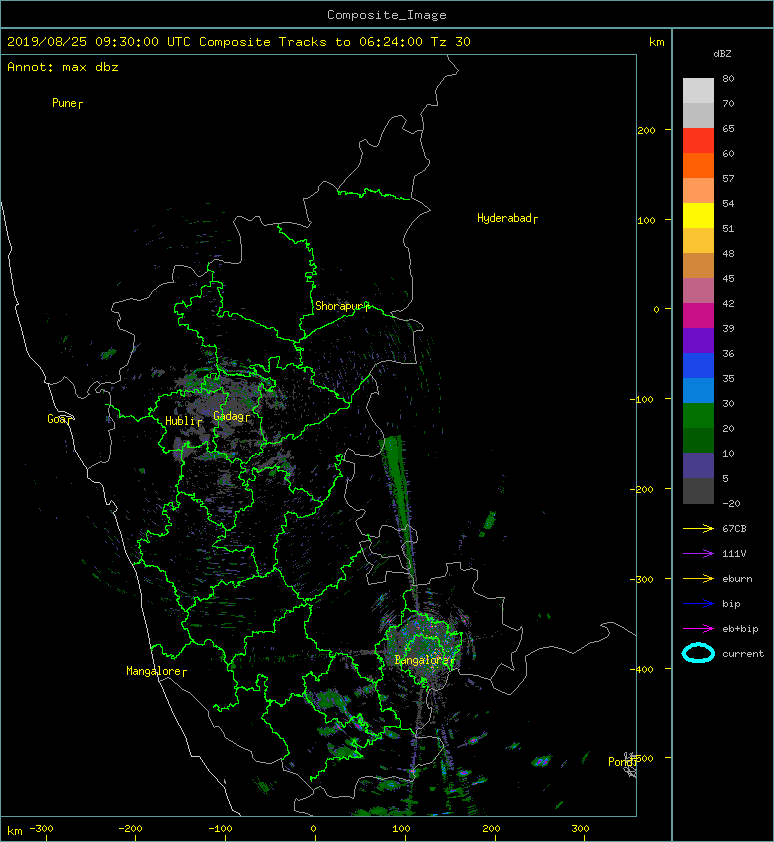
Task: Click the dark orange 60 dBZ swatch
Action: click(x=698, y=165)
